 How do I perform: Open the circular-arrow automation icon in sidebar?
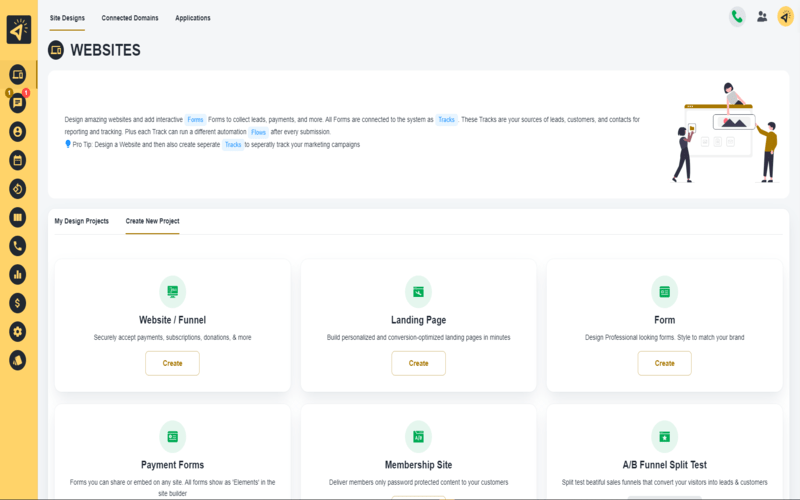17,189
